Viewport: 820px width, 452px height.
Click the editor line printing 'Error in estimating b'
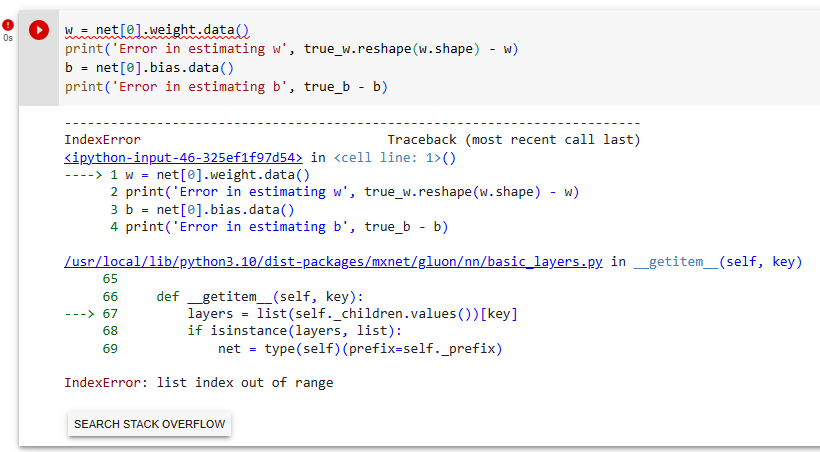[x=226, y=86]
